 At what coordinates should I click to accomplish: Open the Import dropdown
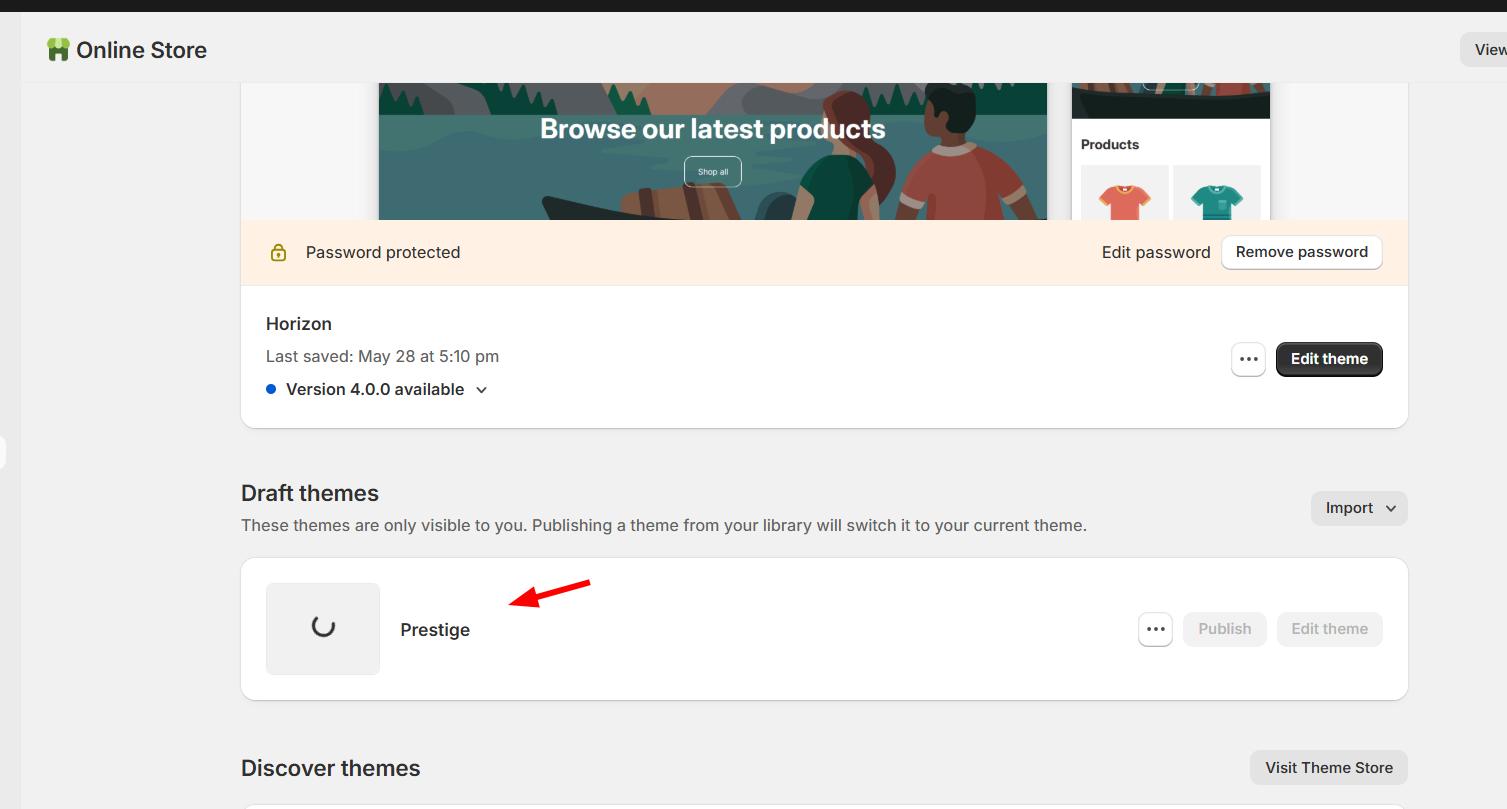click(1359, 508)
